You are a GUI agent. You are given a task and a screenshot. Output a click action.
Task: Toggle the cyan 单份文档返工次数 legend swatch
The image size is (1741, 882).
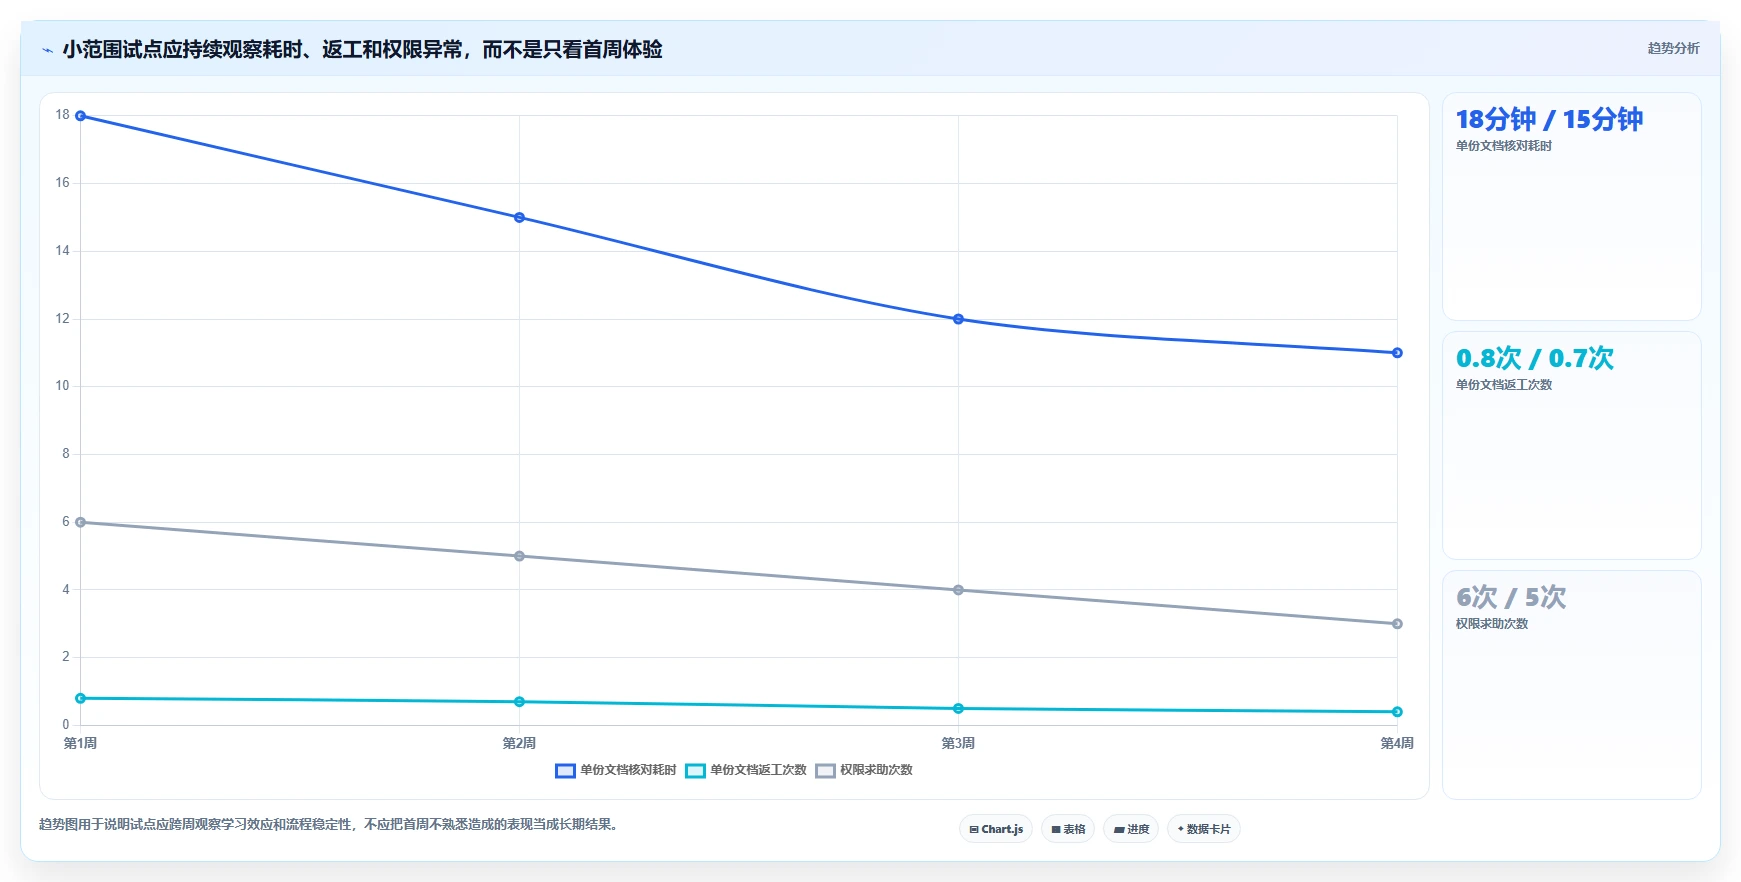(695, 770)
